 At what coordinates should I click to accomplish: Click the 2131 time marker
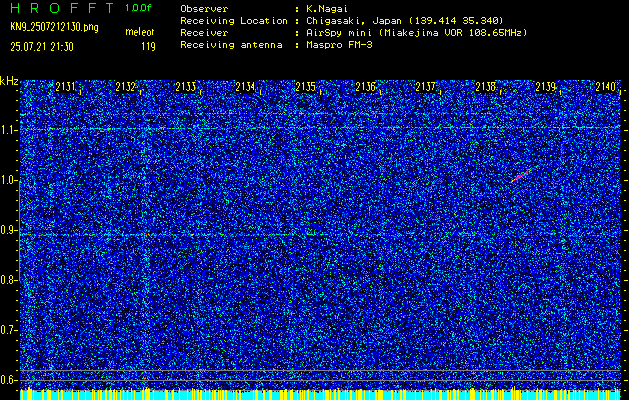click(65, 87)
